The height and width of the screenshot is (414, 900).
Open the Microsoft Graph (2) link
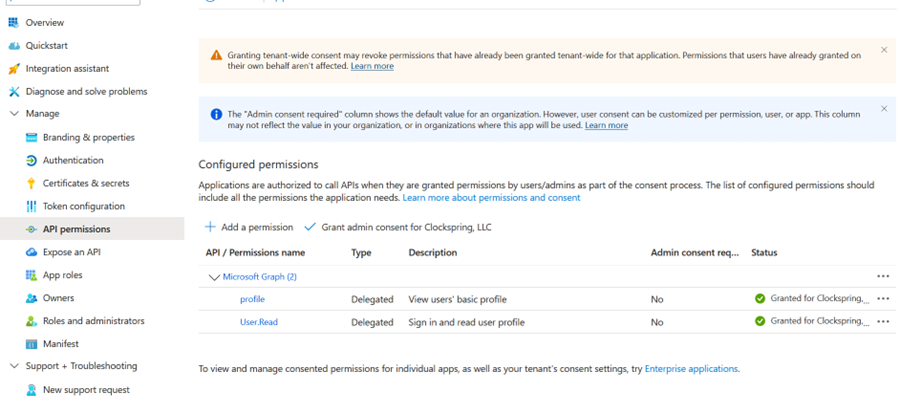(259, 277)
